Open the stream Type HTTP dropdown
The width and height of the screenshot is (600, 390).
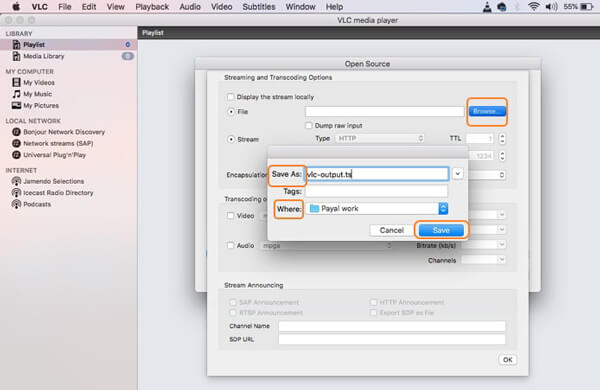pos(380,139)
